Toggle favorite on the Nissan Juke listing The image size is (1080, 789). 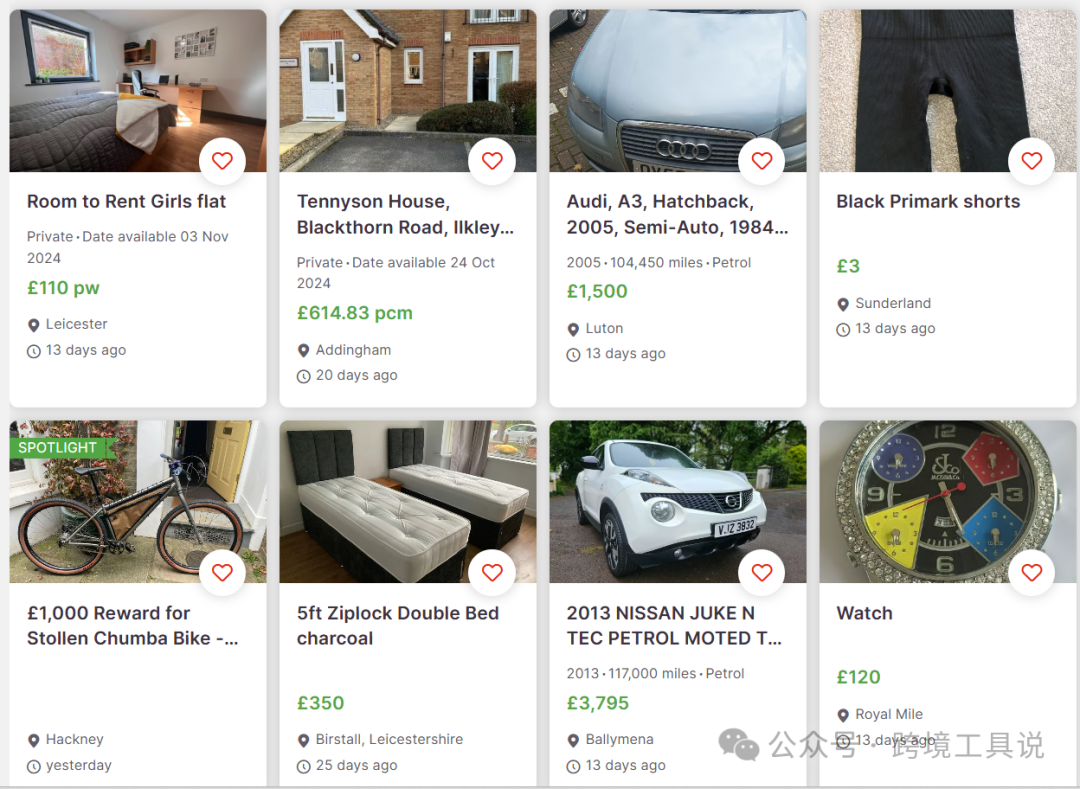[x=761, y=572]
